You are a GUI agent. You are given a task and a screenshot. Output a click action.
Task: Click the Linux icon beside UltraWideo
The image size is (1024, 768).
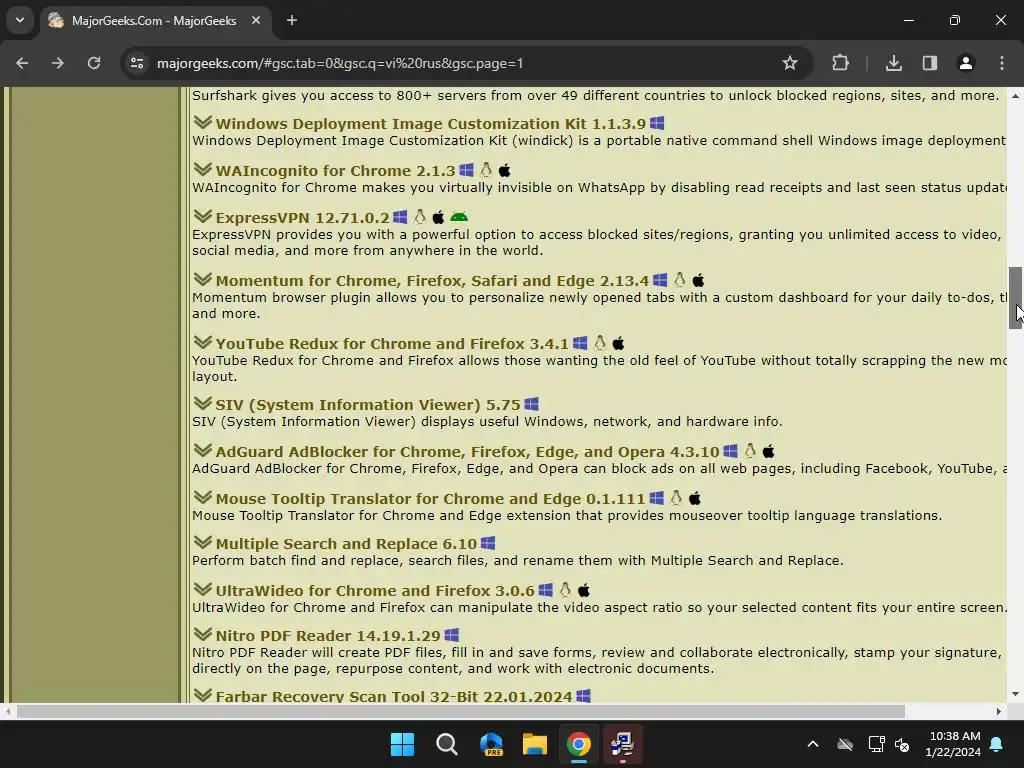[565, 590]
